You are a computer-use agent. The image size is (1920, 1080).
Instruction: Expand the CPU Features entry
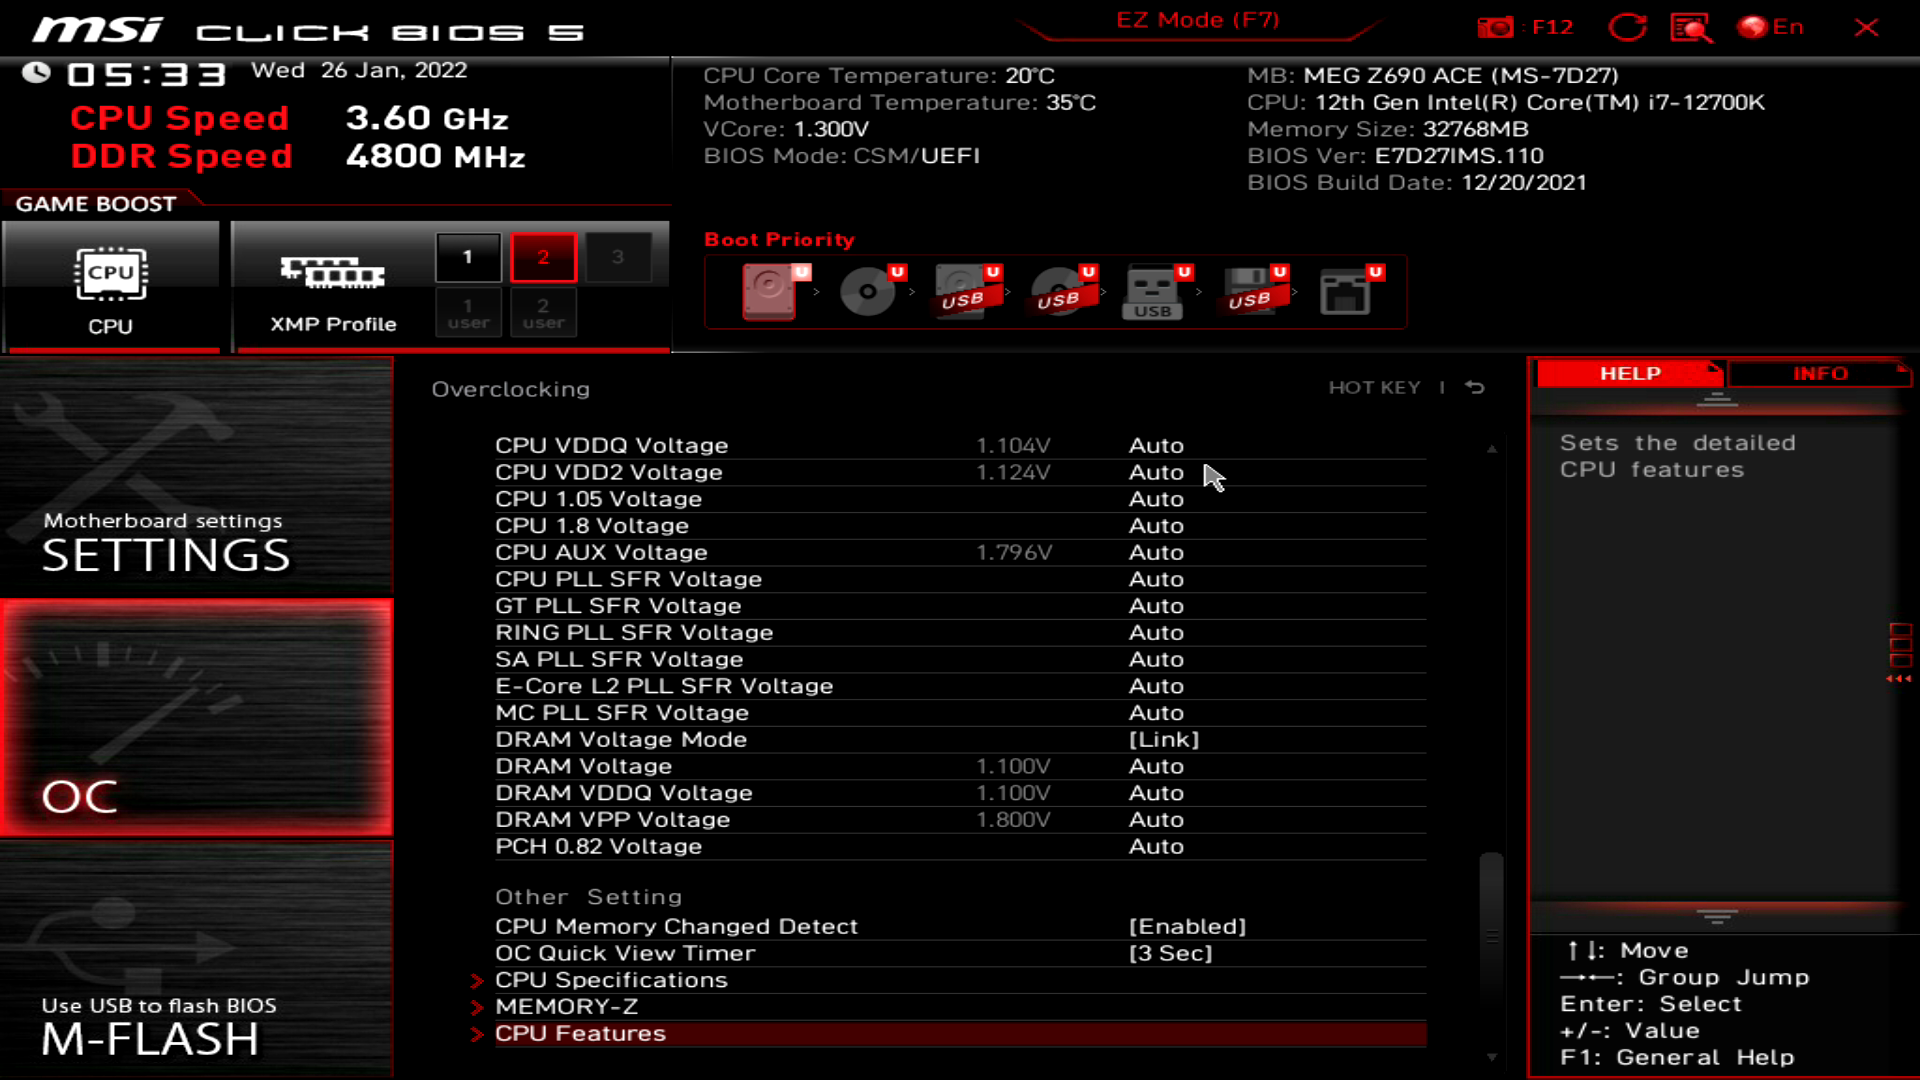(581, 1033)
